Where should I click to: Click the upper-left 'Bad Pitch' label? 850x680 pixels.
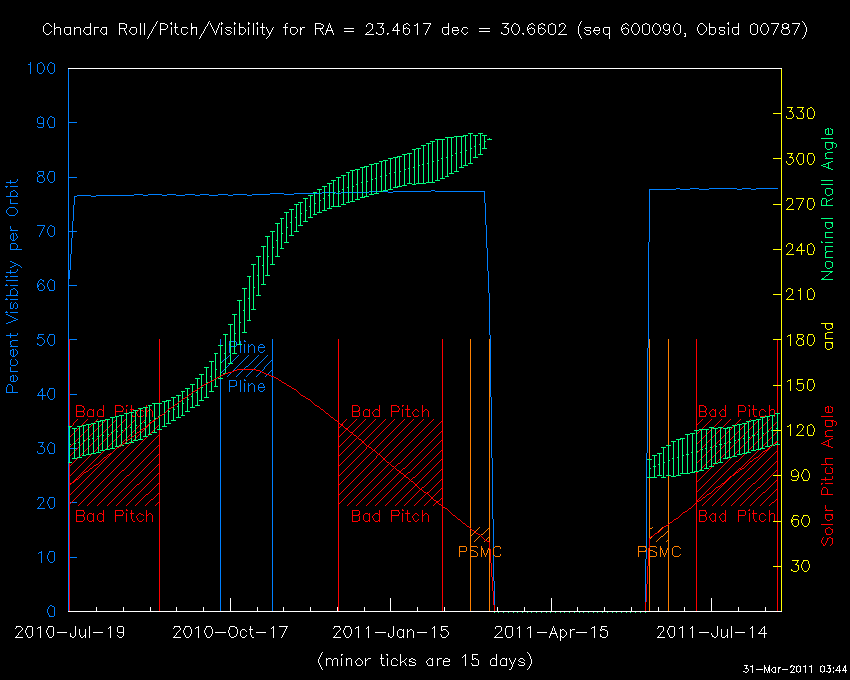pos(115,412)
